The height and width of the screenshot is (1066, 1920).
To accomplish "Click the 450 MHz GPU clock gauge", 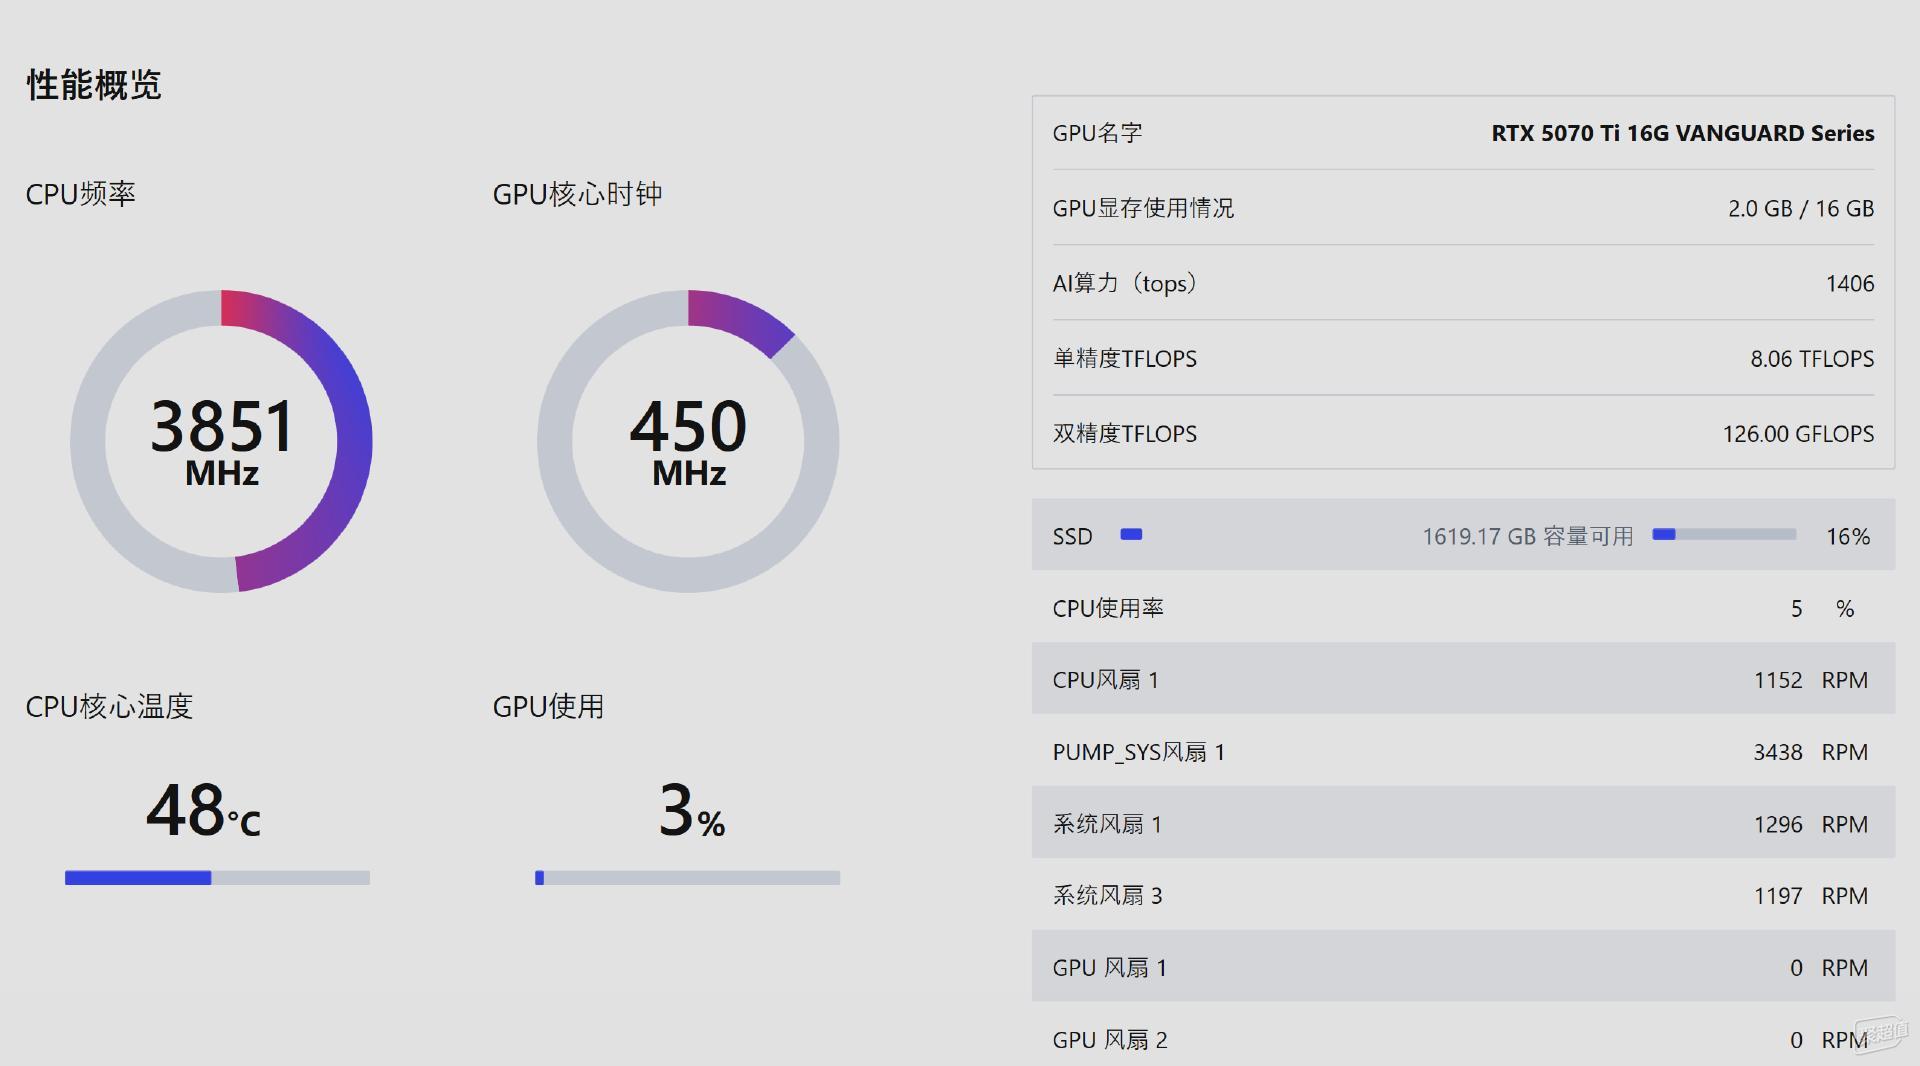I will tap(688, 441).
